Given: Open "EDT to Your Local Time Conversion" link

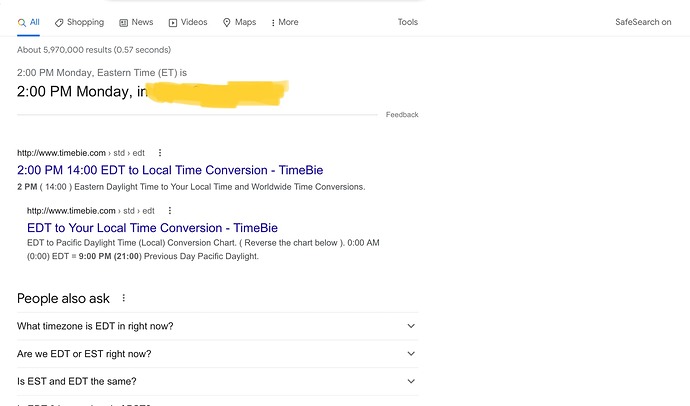Looking at the screenshot, I should pos(152,228).
